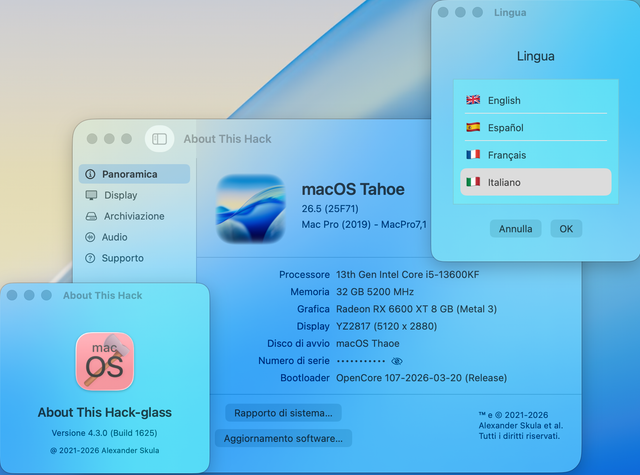The image size is (640, 475).
Task: Click Tutti i diritti riservati text
Action: pos(519,436)
